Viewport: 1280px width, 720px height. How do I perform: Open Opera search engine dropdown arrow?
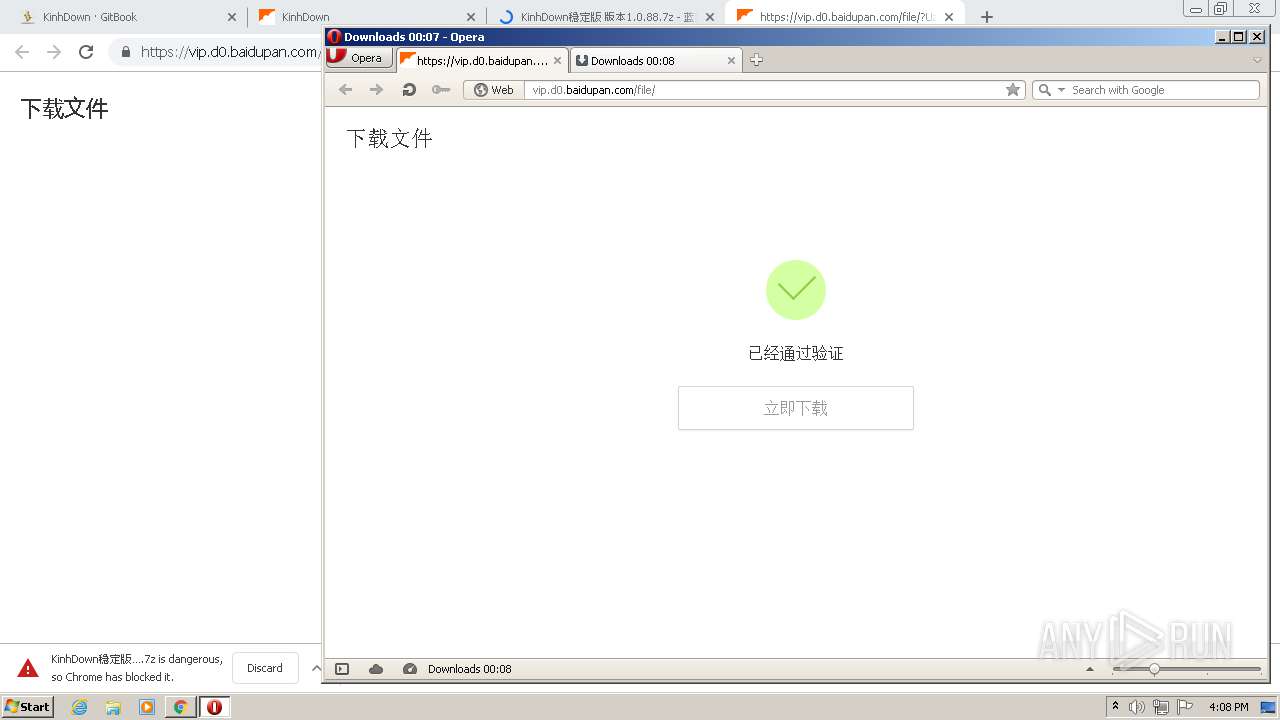point(1061,90)
